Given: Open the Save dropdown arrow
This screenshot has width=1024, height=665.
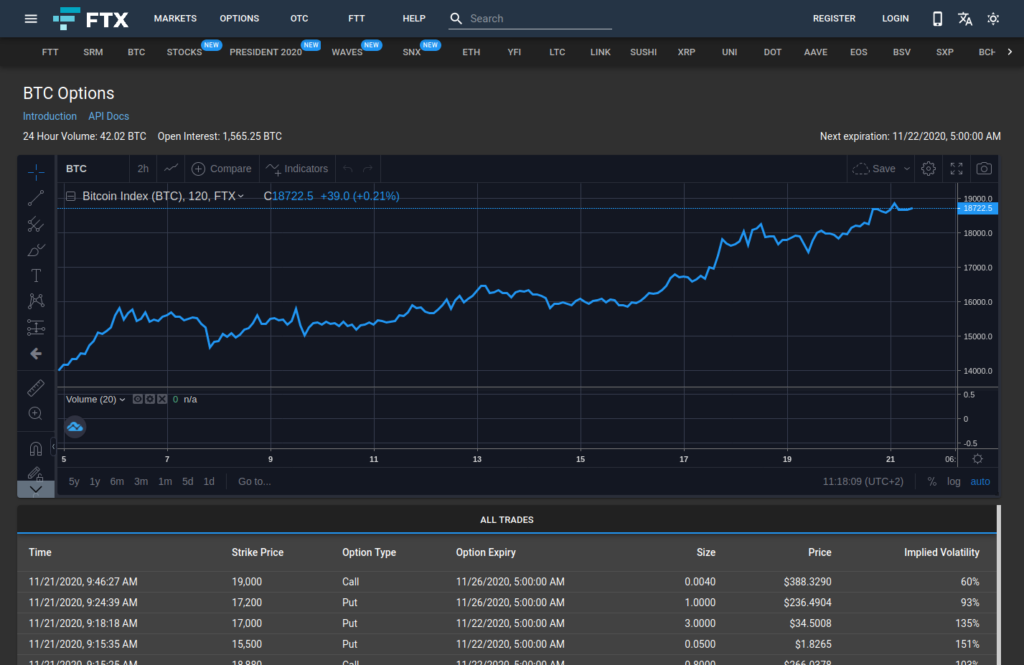Looking at the screenshot, I should pyautogui.click(x=906, y=169).
